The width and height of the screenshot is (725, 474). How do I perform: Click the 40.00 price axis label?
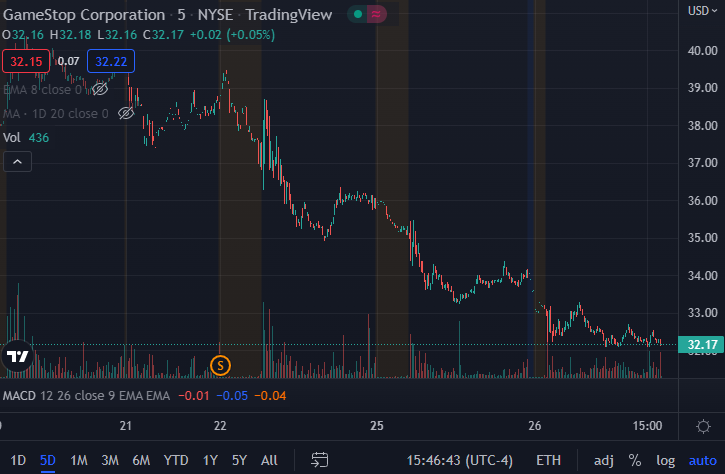tap(702, 50)
